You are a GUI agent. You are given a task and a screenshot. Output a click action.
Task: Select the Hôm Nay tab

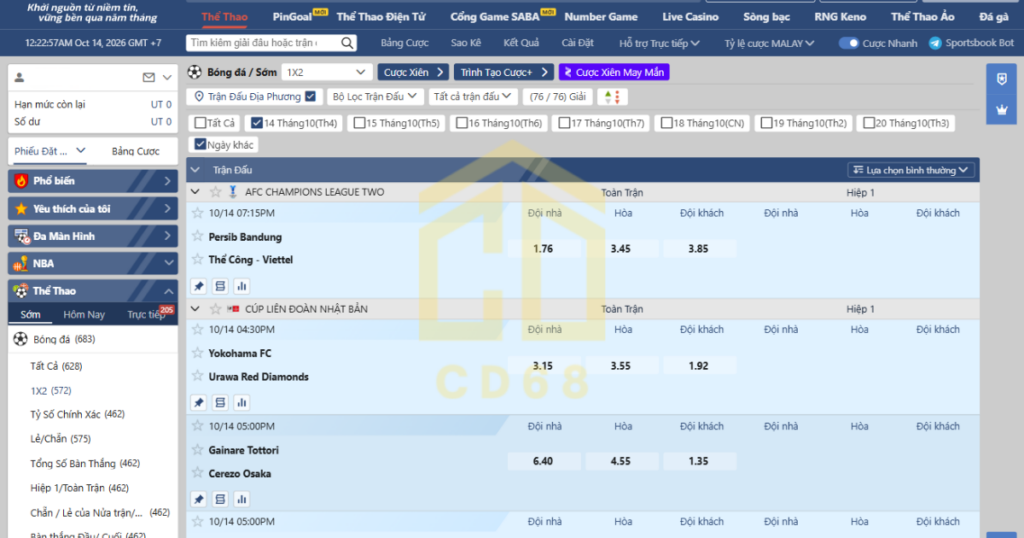(x=84, y=314)
